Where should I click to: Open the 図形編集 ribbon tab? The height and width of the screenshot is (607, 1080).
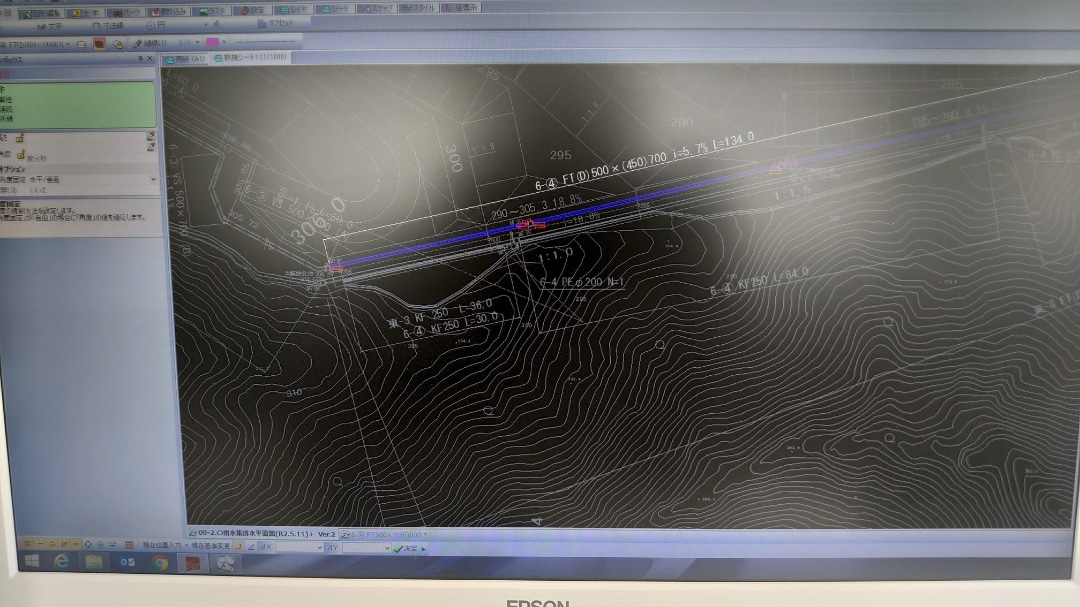pyautogui.click(x=43, y=13)
